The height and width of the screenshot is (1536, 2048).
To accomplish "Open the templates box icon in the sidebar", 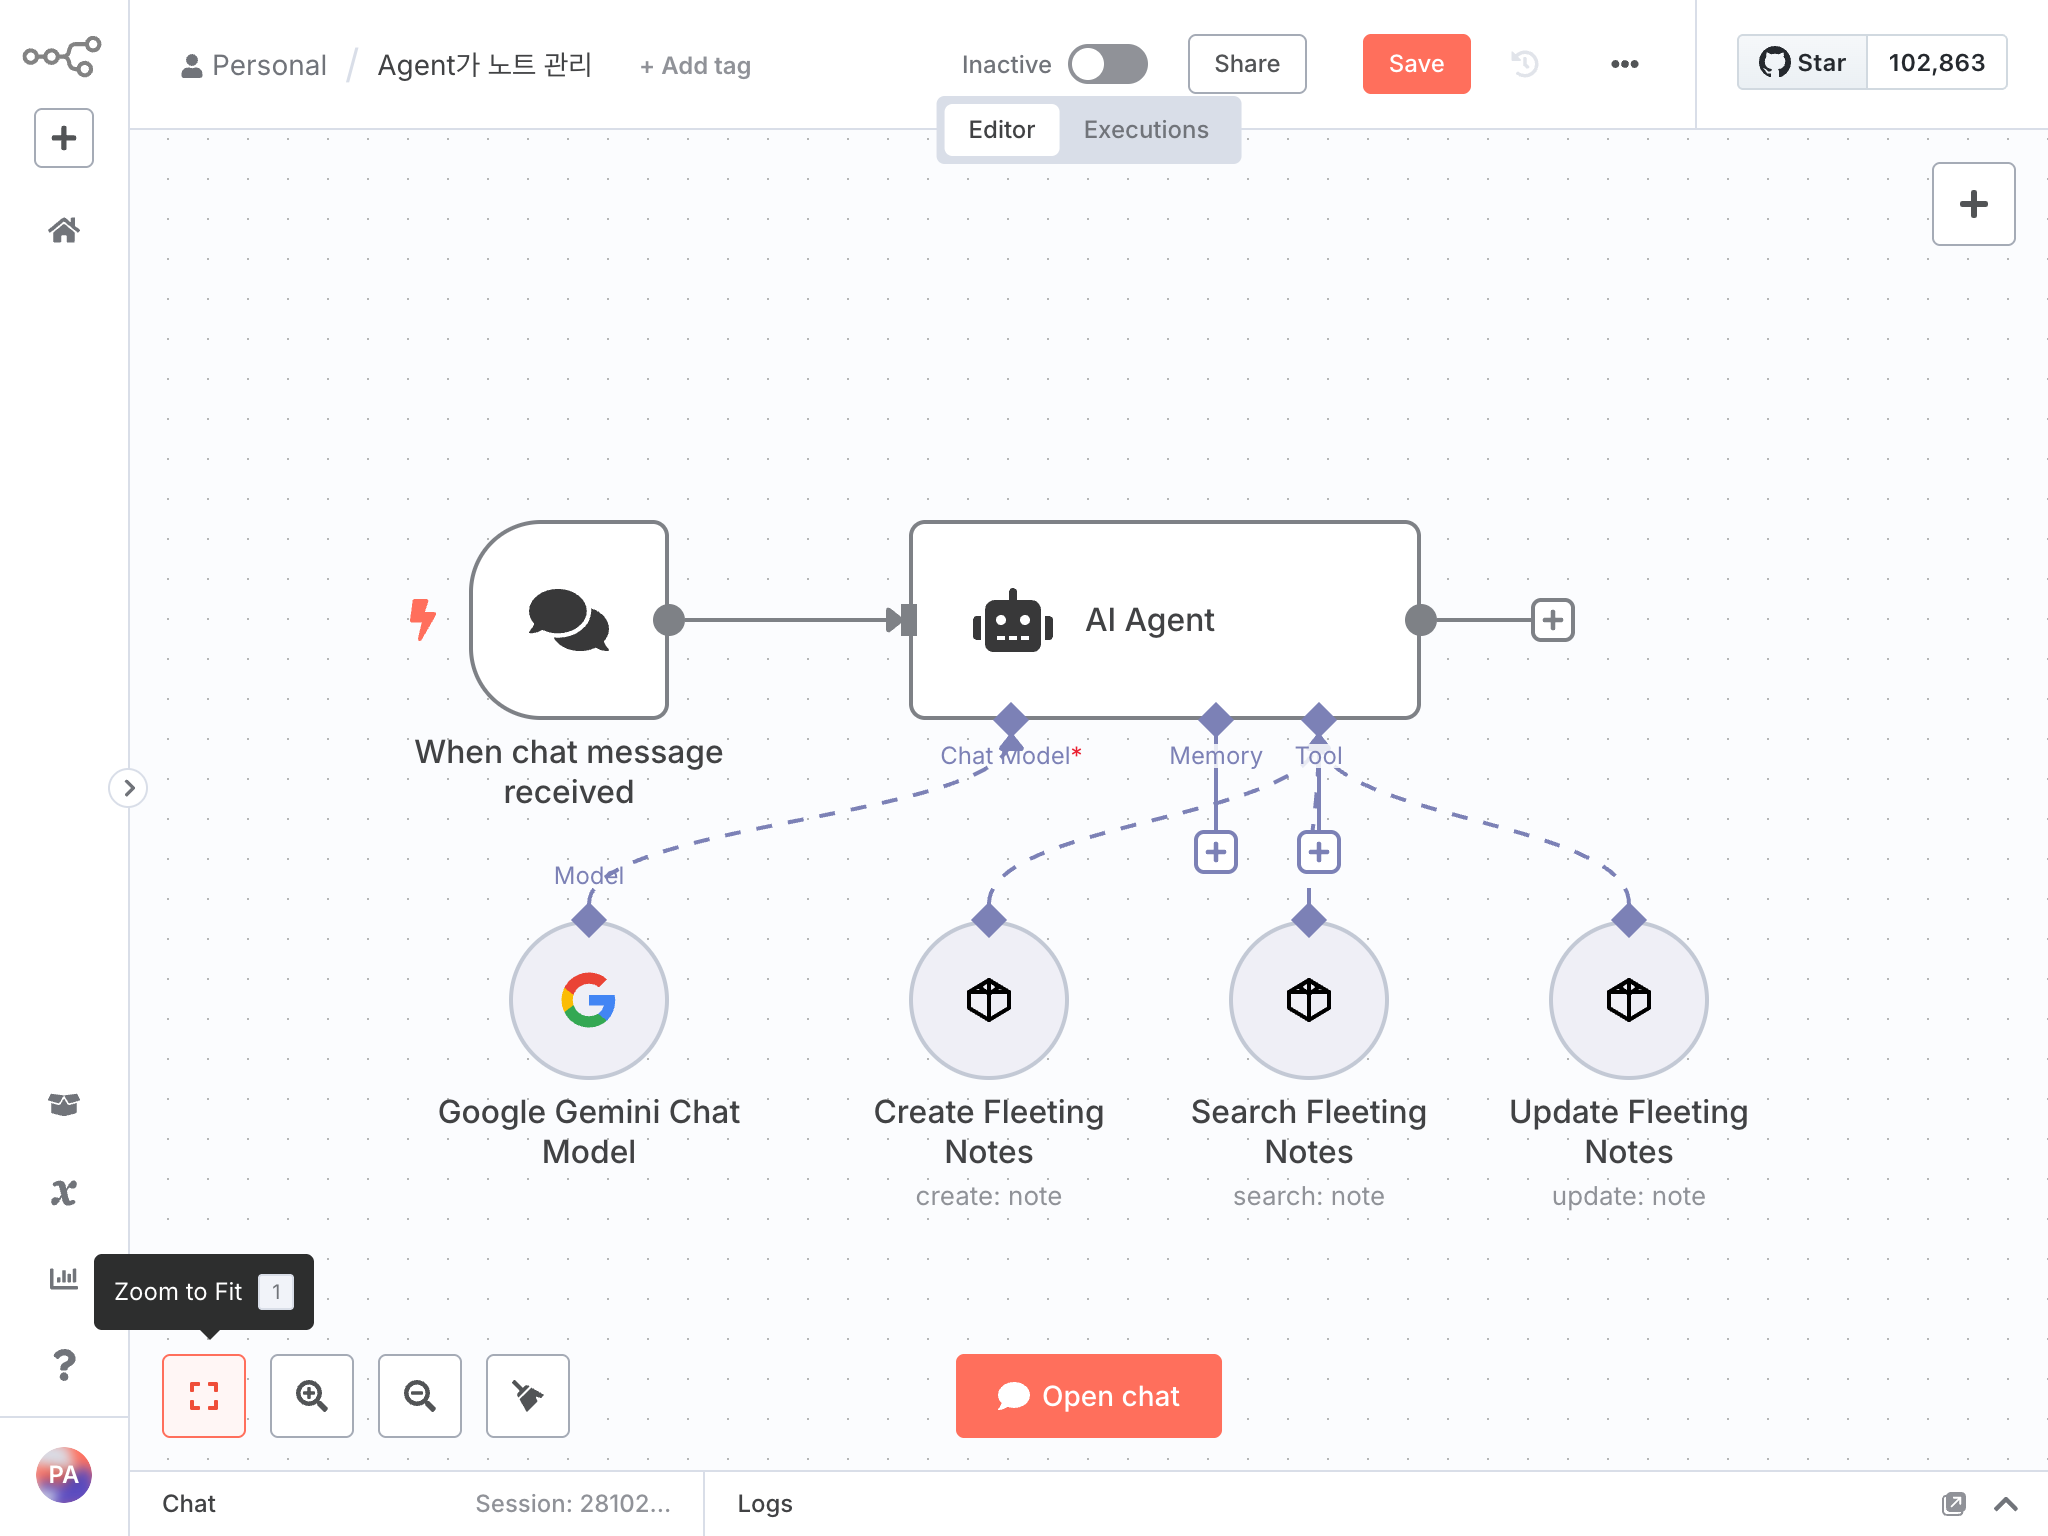I will [64, 1104].
